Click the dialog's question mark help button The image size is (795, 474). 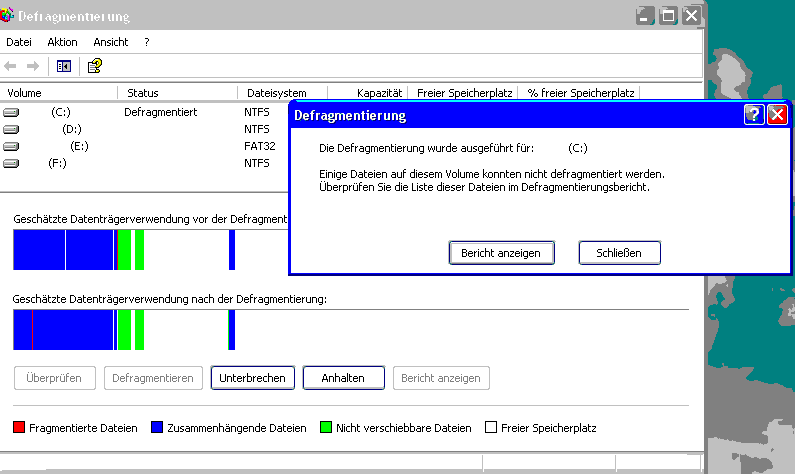[755, 115]
